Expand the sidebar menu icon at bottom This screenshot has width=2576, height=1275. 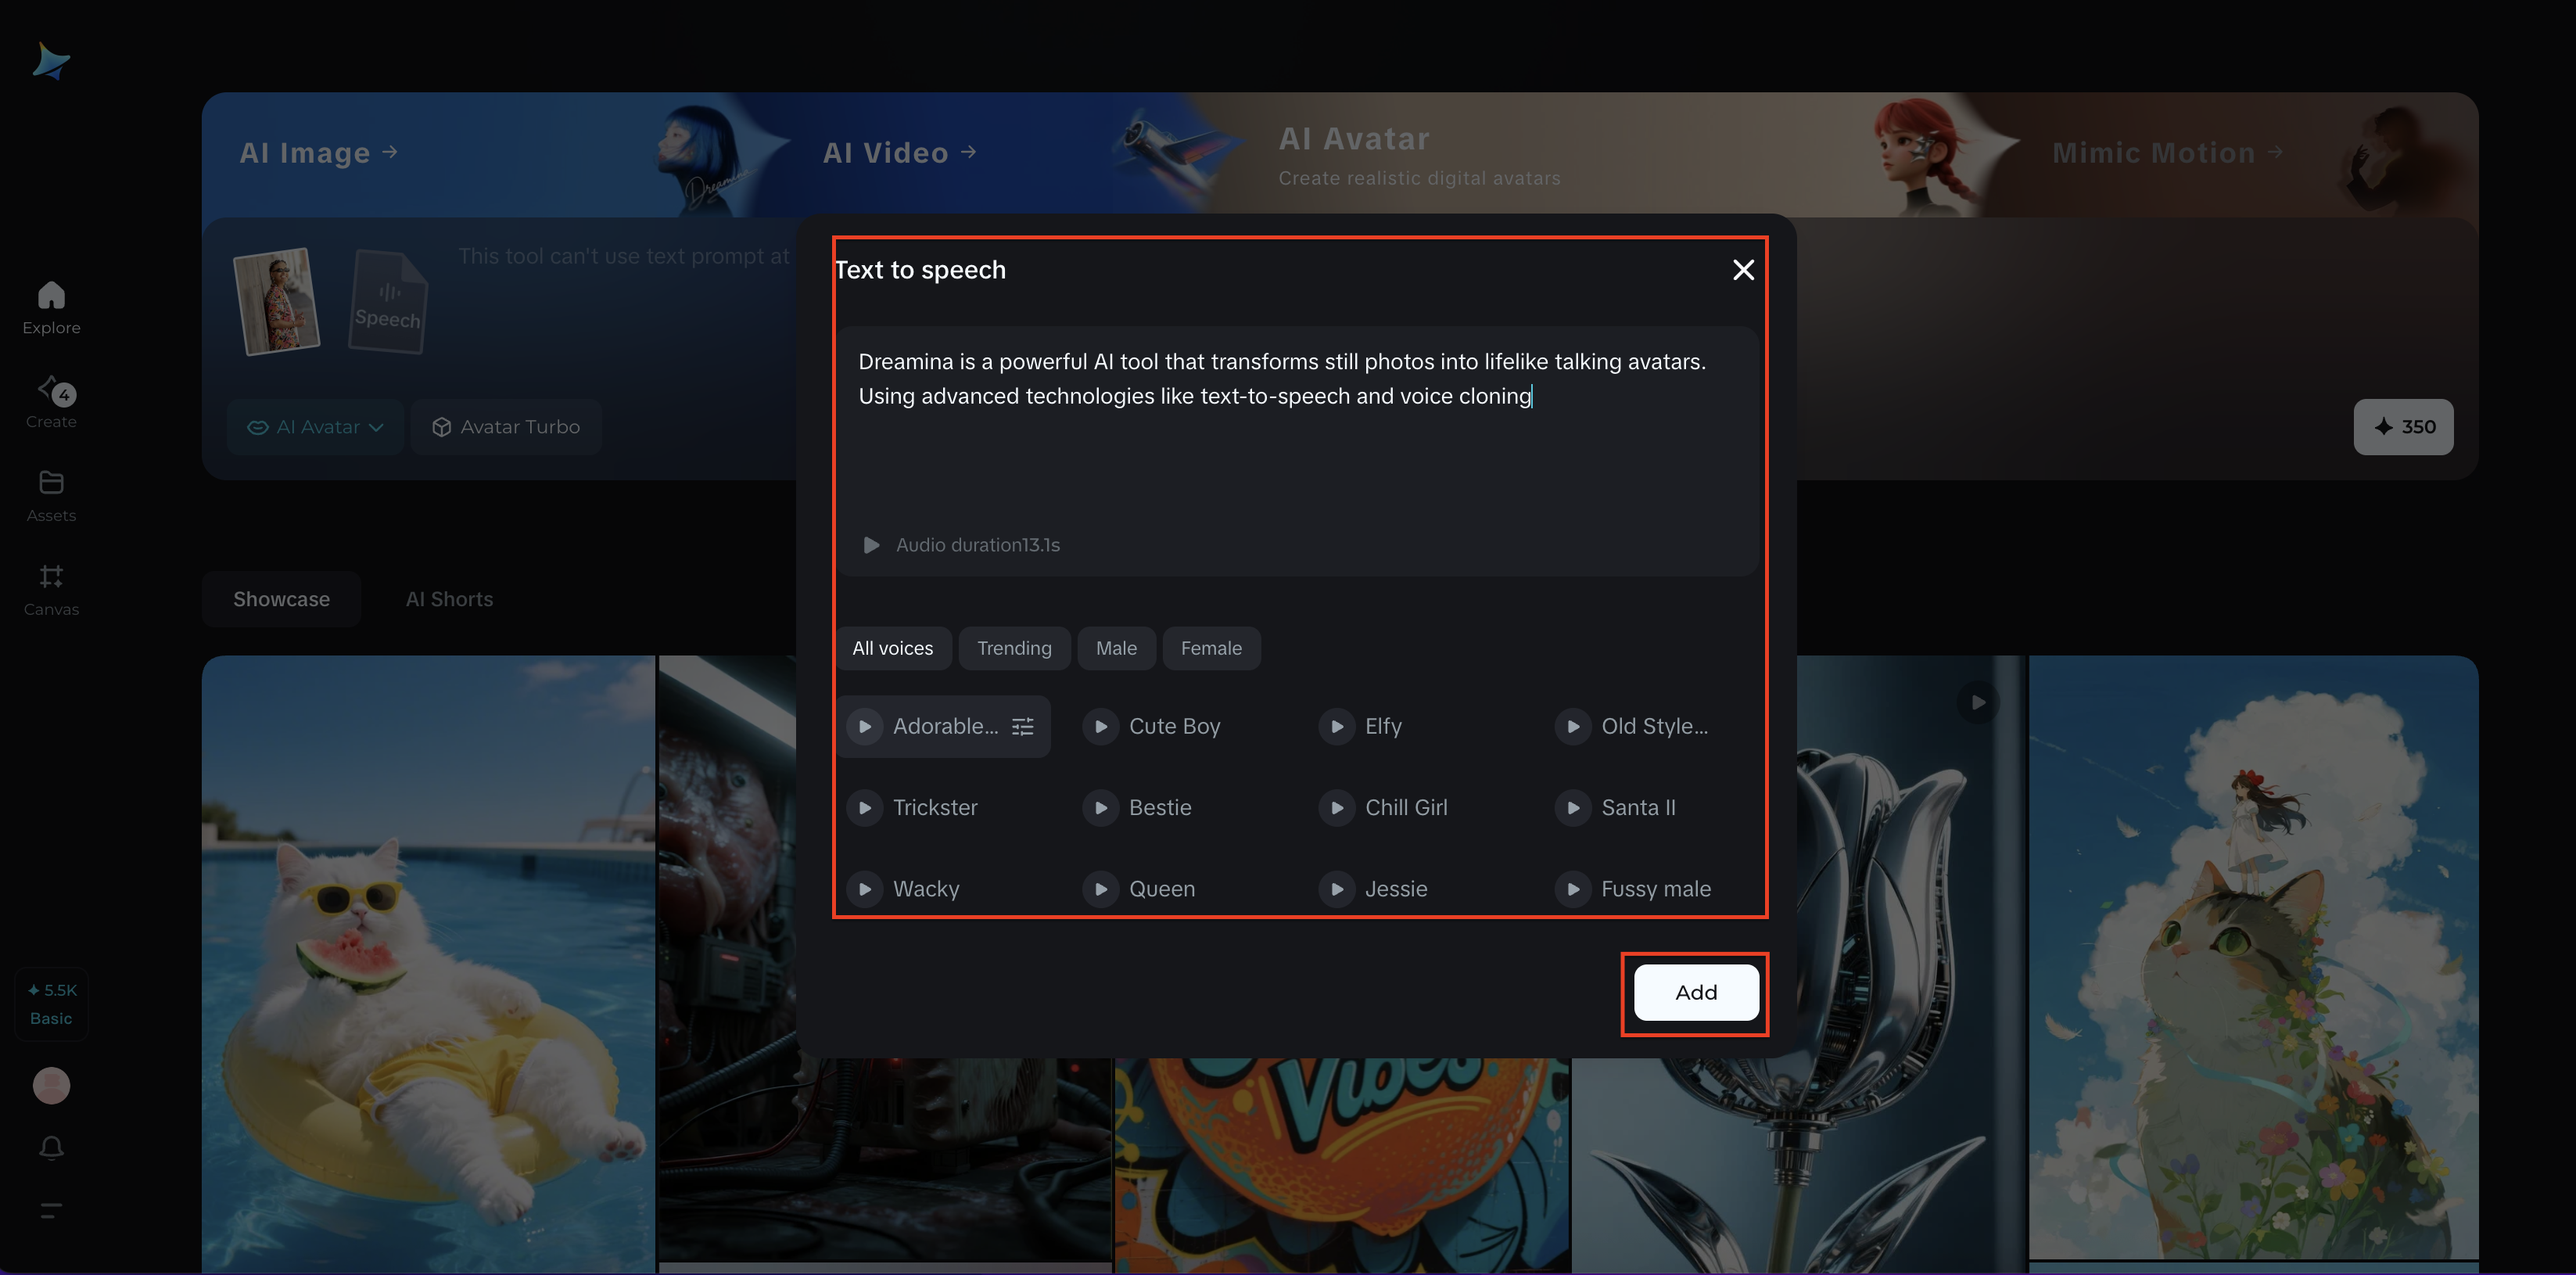coord(51,1210)
